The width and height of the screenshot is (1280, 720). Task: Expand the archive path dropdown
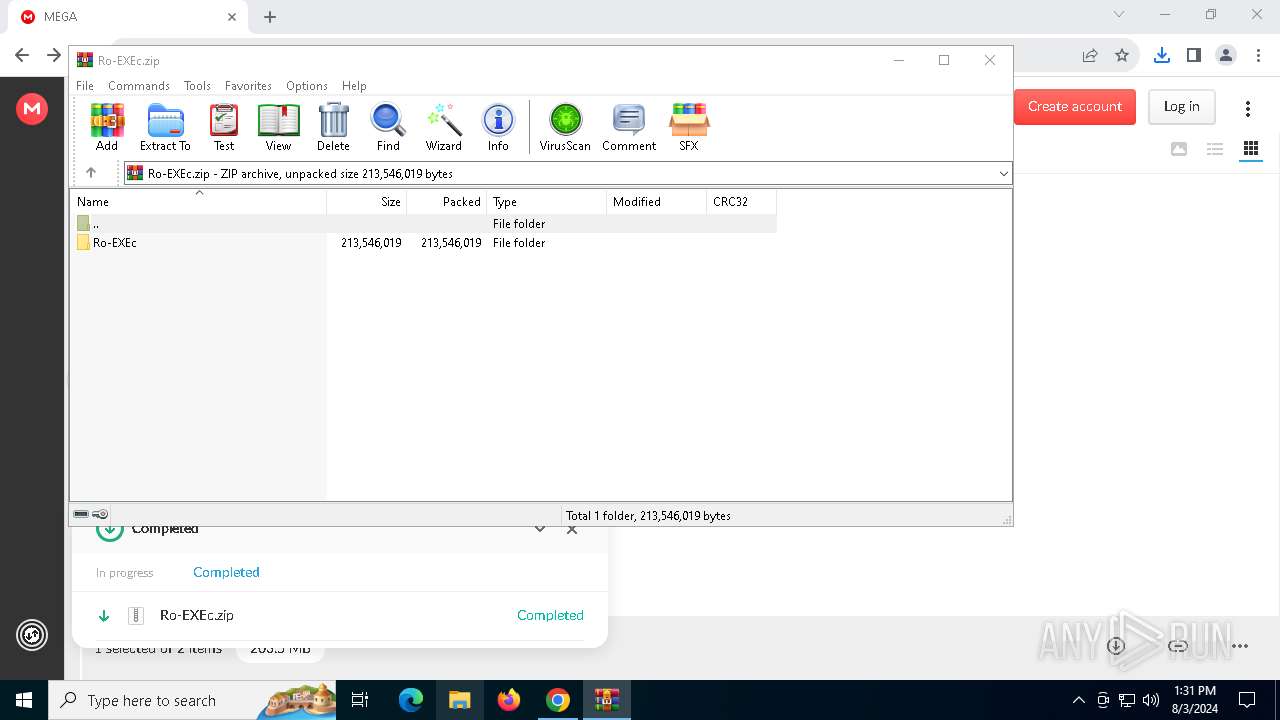pyautogui.click(x=1003, y=174)
